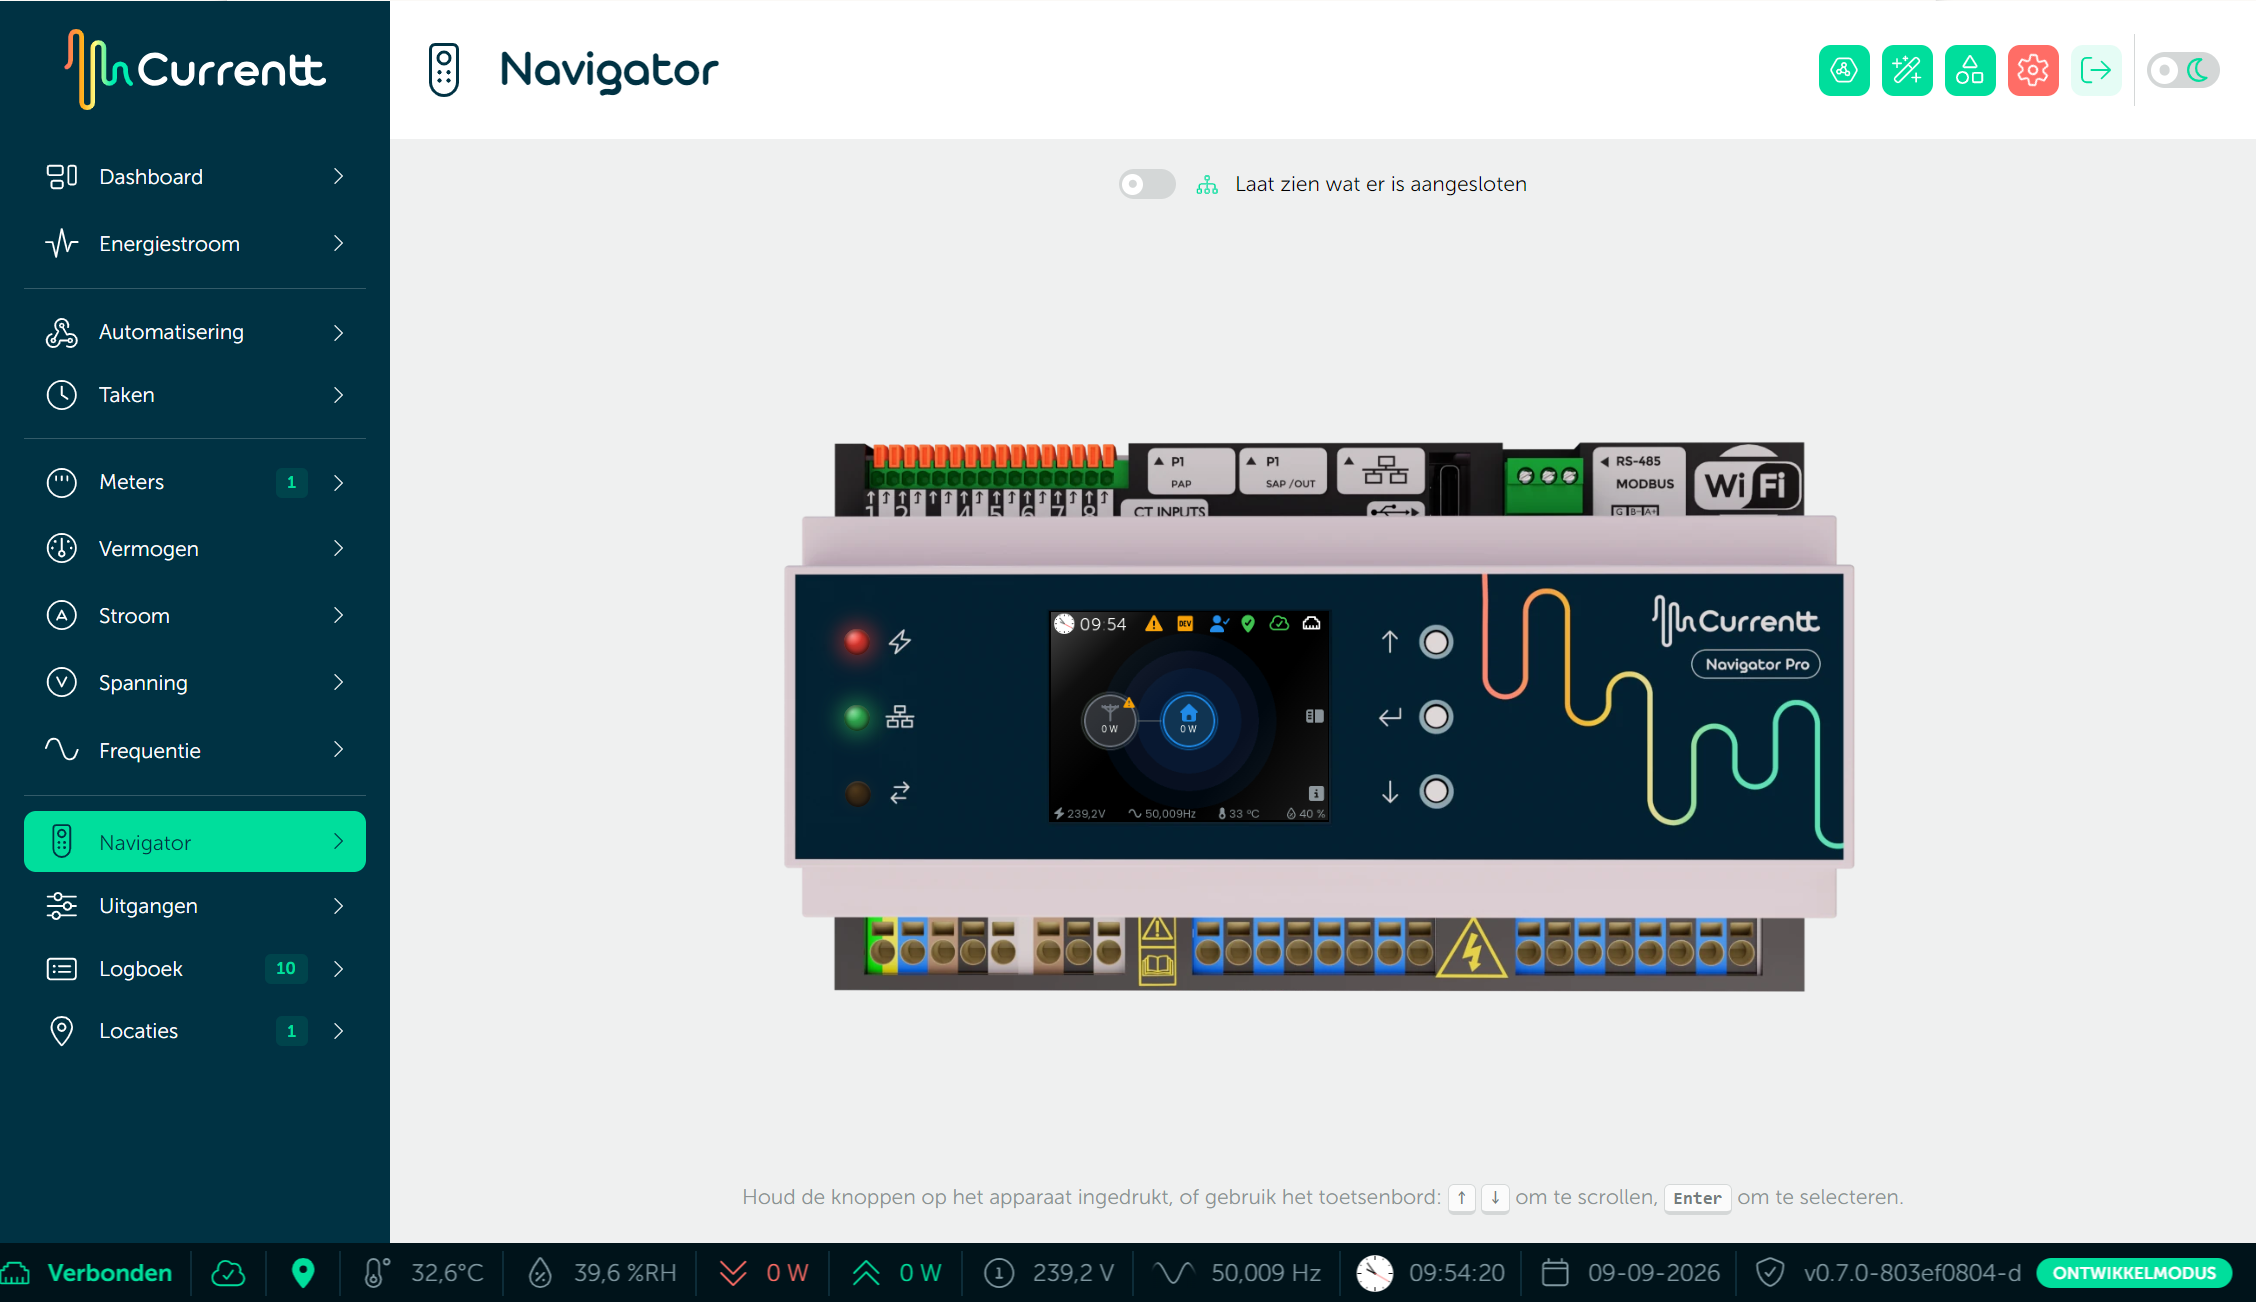The height and width of the screenshot is (1302, 2256).
Task: Expand the Dashboard chevron
Action: click(339, 177)
